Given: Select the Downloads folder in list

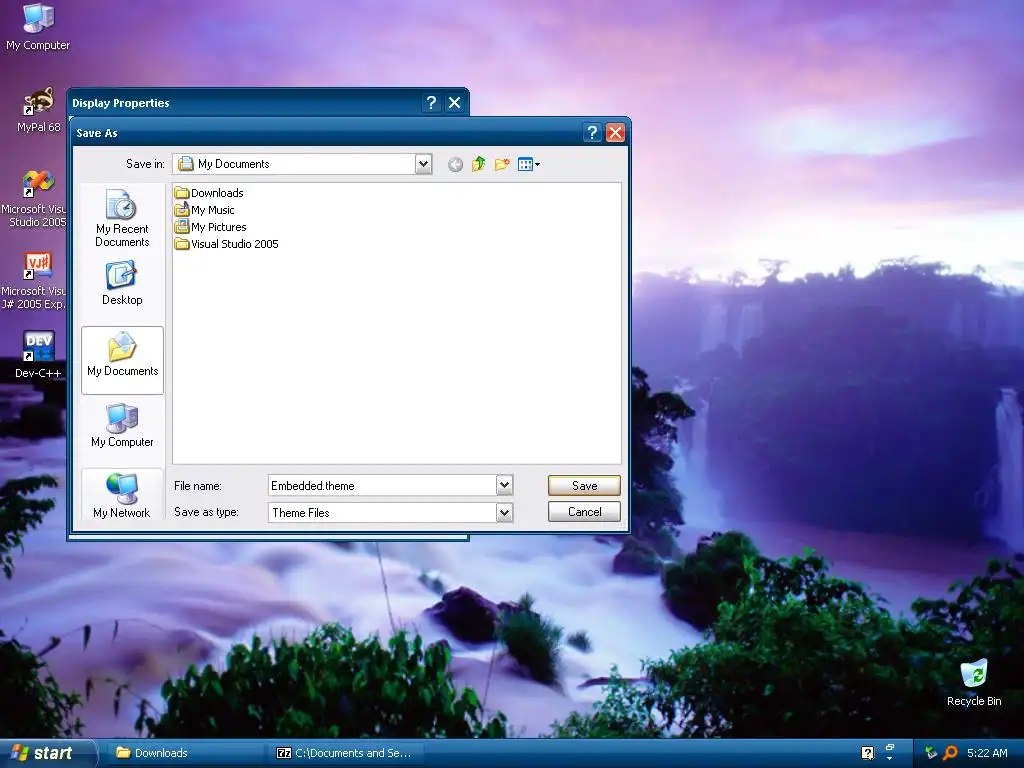Looking at the screenshot, I should [209, 193].
